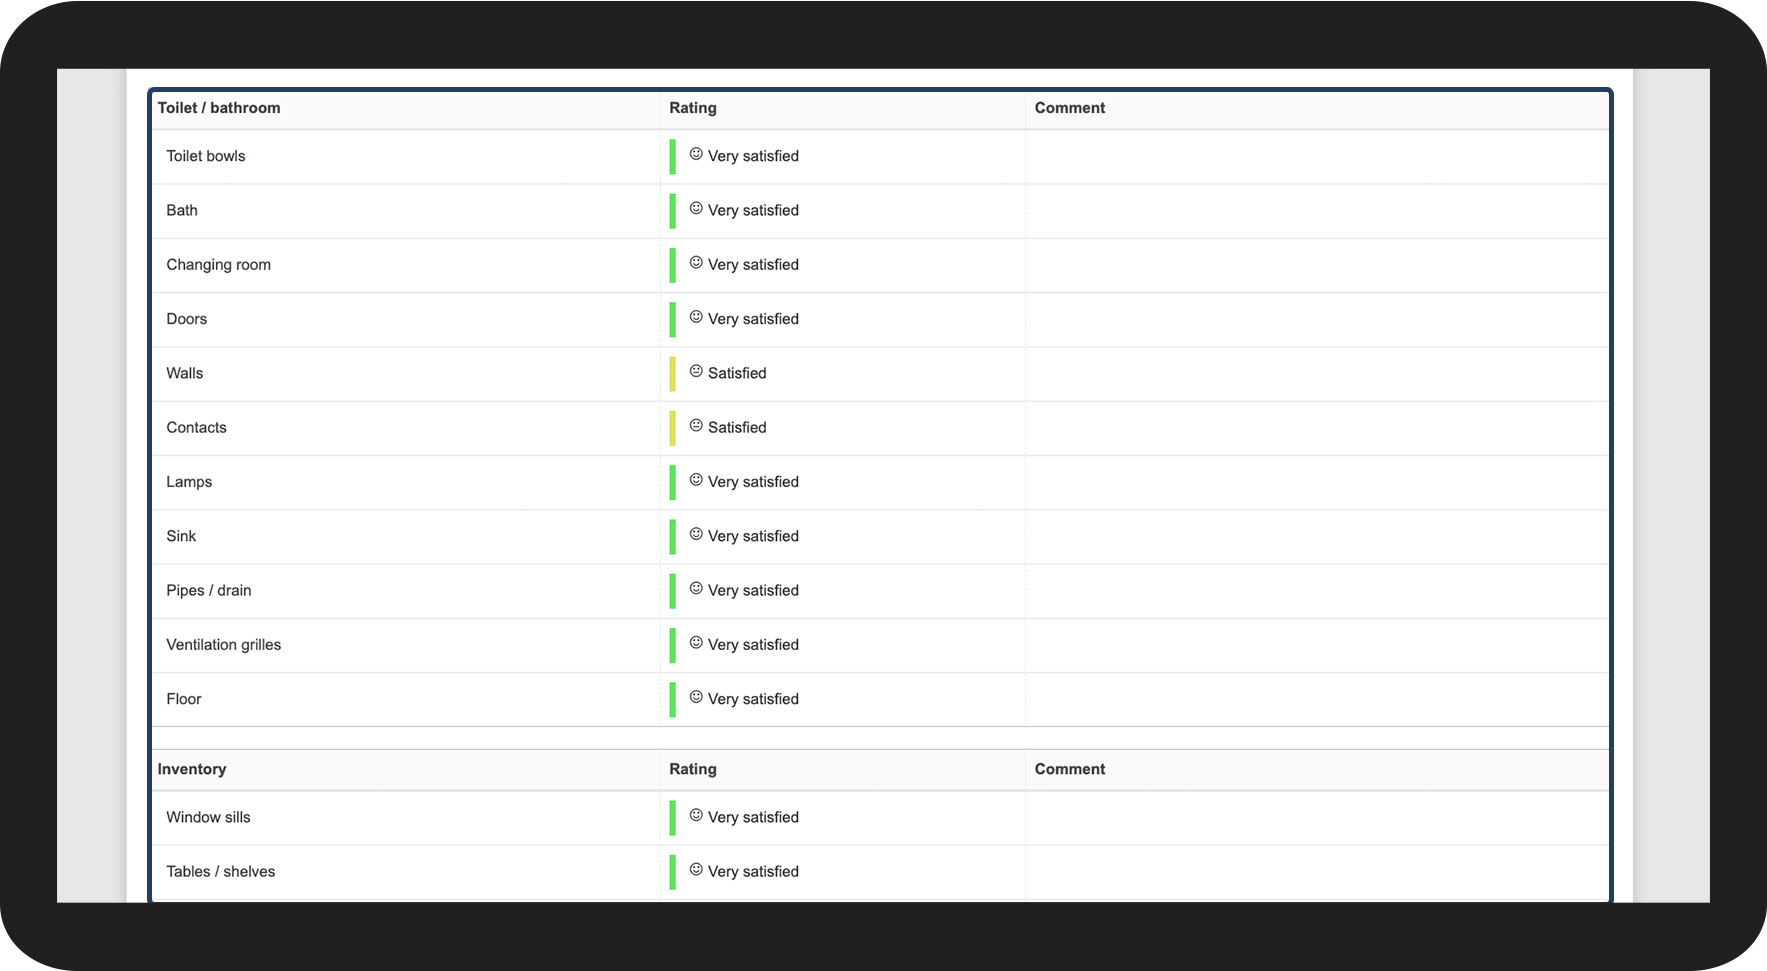Screen dimensions: 1767x971
Task: Click "Very satisfied" text in Toilet bowls row
Action: click(x=753, y=156)
